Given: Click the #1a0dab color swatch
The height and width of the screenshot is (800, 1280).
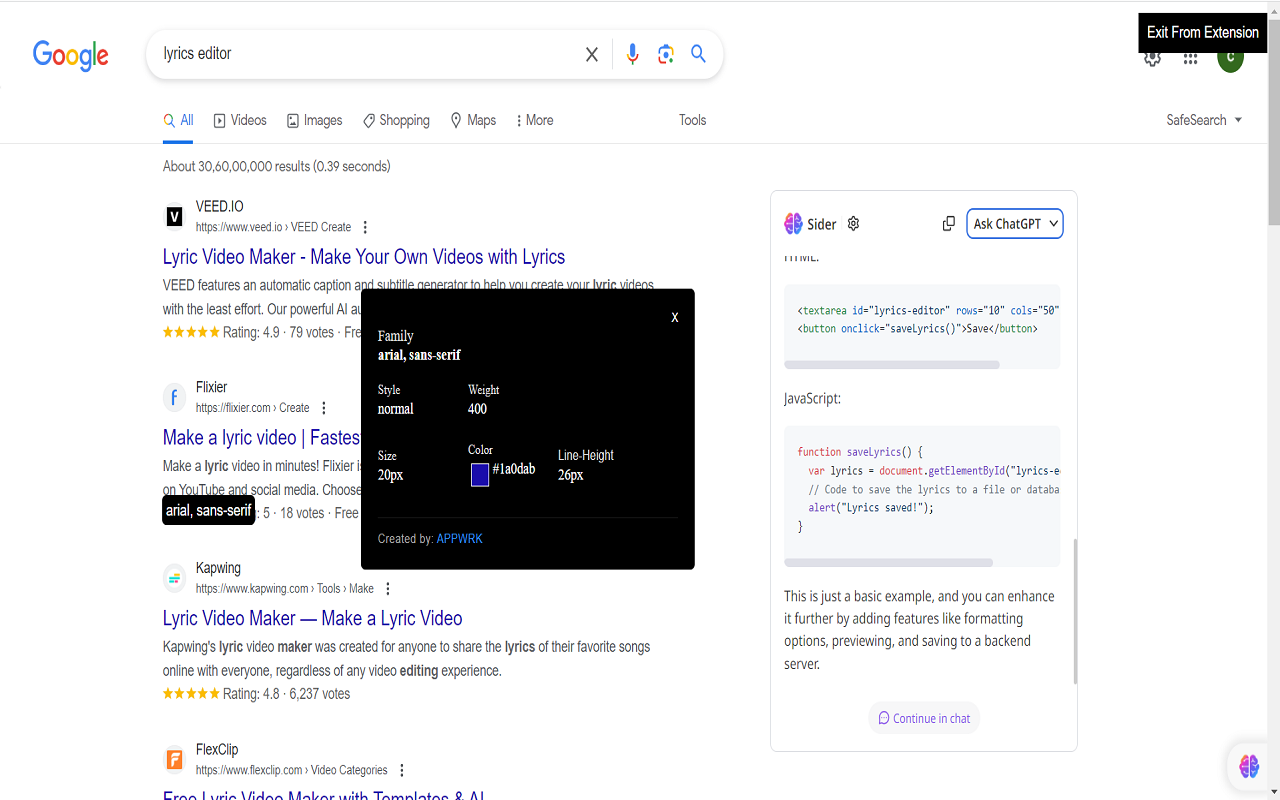Looking at the screenshot, I should pos(480,475).
